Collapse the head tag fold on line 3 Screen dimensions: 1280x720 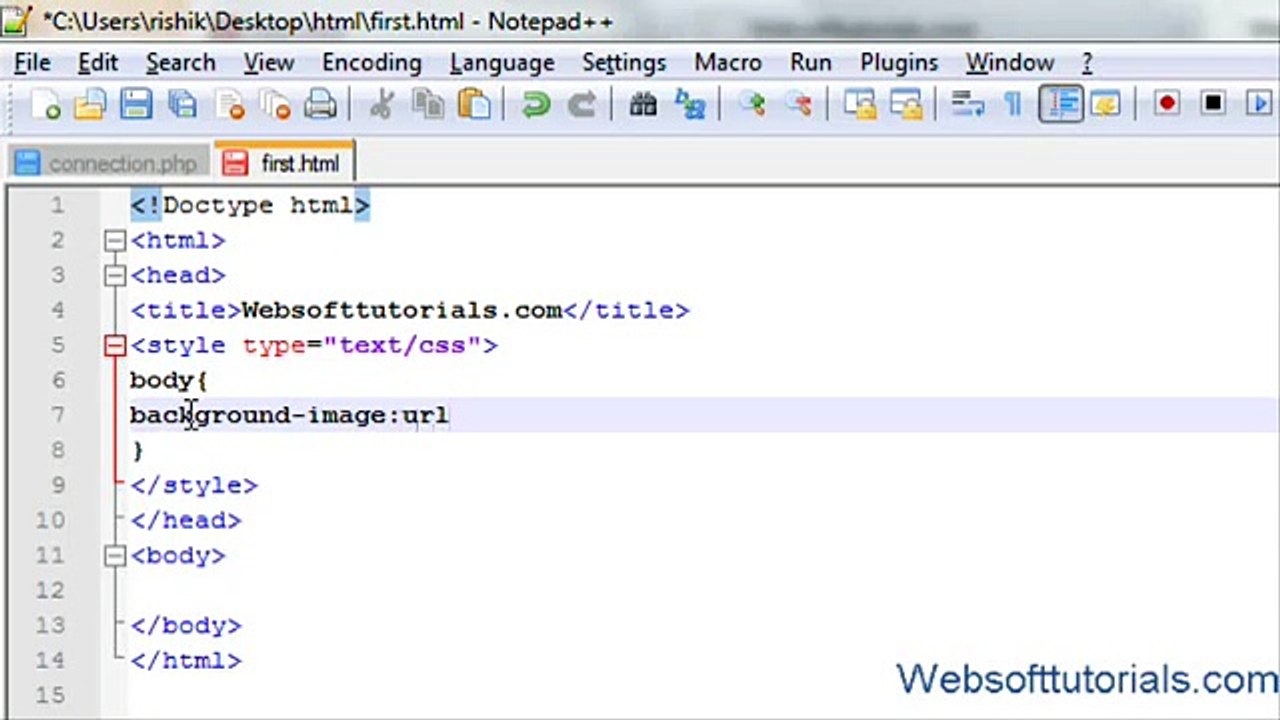(115, 275)
